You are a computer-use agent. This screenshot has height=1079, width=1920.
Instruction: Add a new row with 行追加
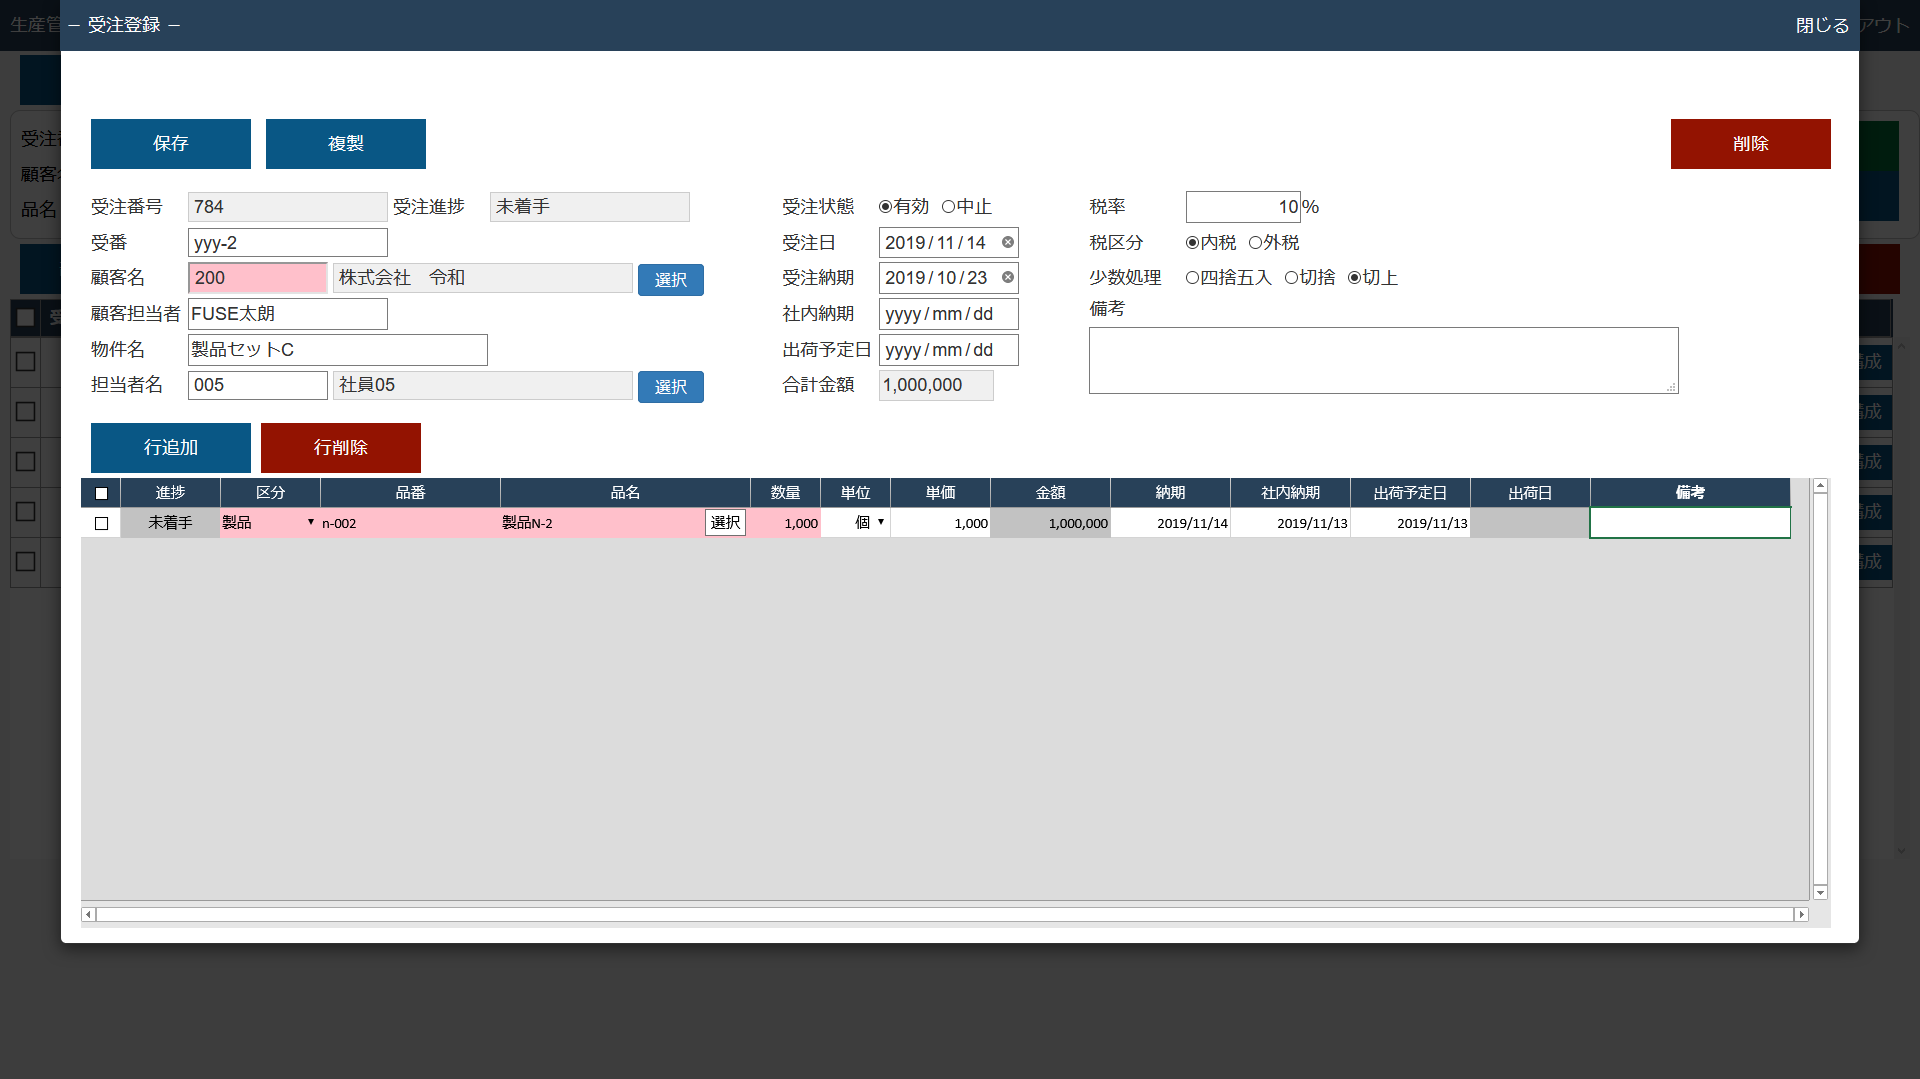[170, 448]
